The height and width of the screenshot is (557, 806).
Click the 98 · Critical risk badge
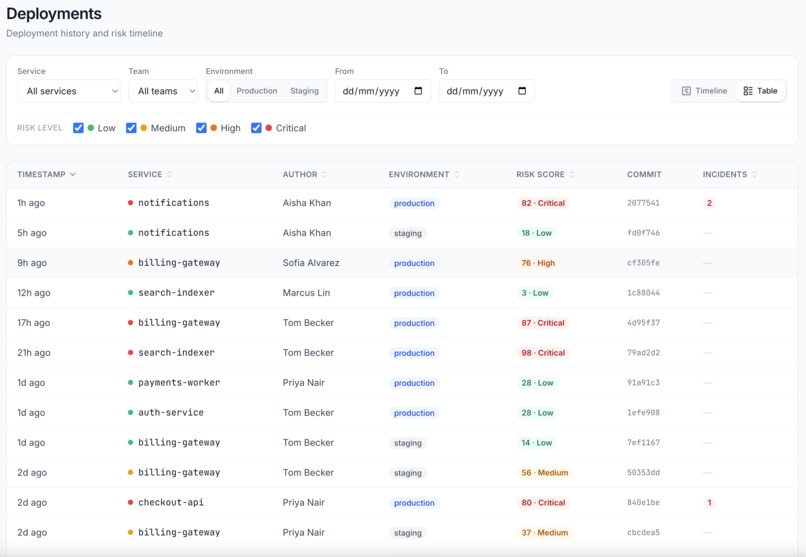tap(543, 353)
